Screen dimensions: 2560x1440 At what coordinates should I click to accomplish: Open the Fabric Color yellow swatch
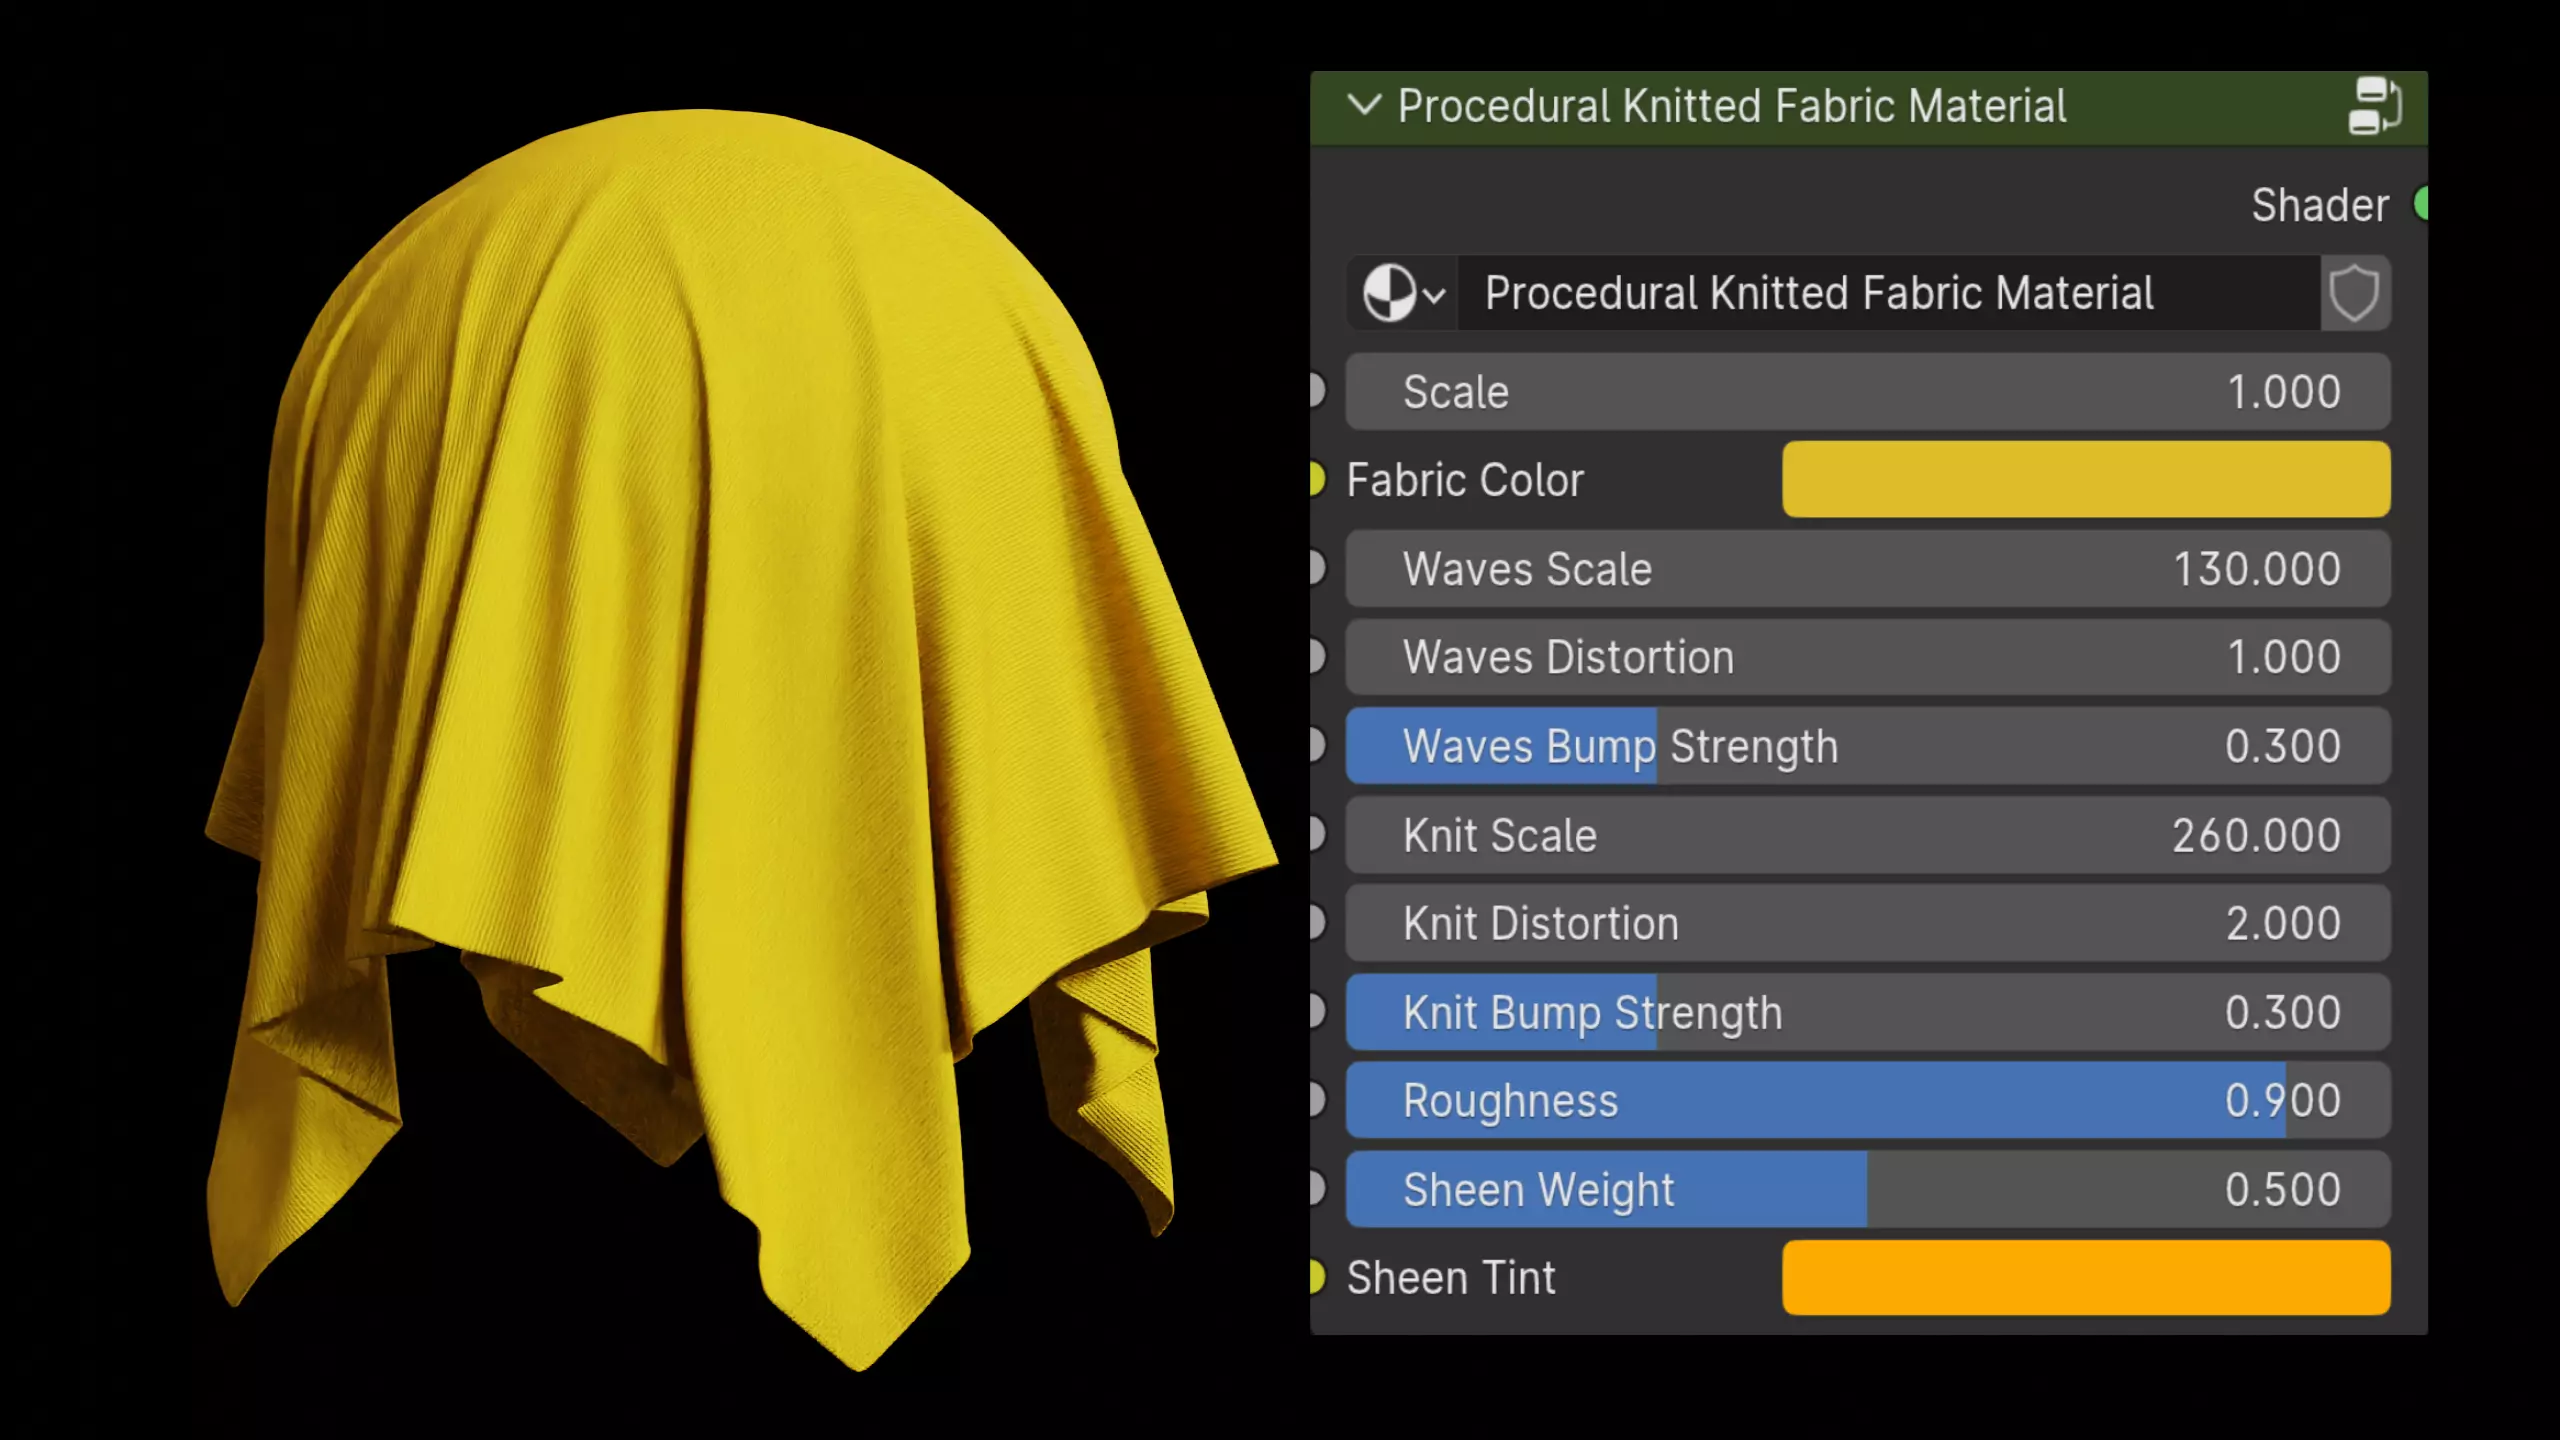coord(2085,479)
